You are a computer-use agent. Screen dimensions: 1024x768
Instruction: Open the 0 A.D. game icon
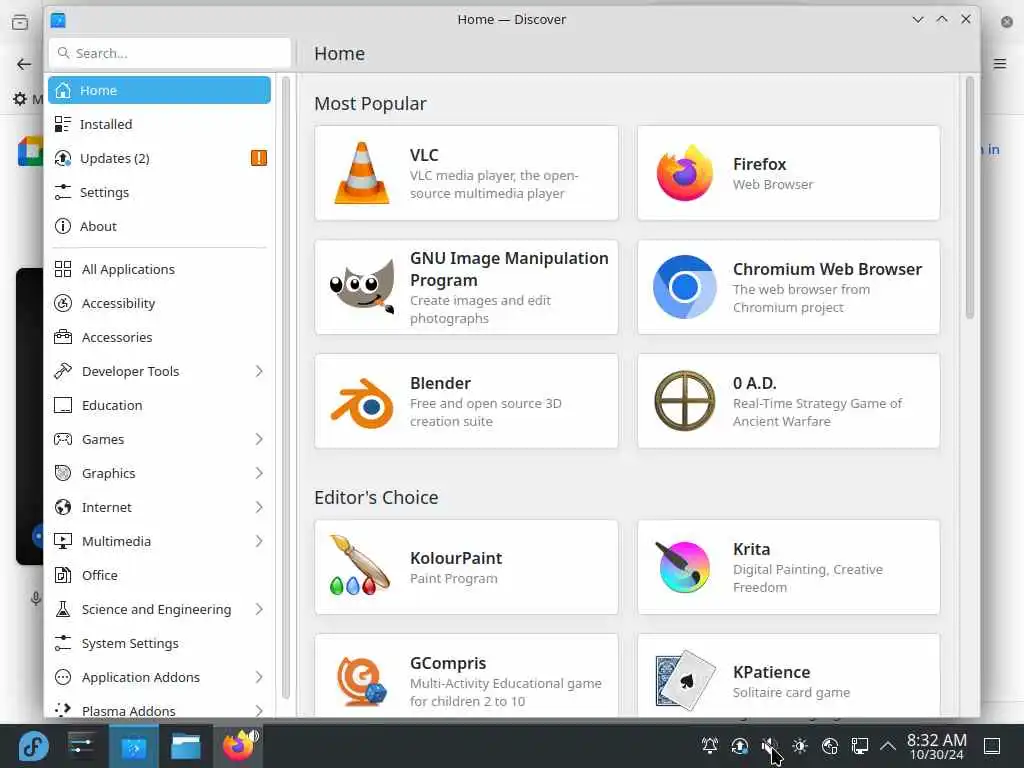coord(684,401)
